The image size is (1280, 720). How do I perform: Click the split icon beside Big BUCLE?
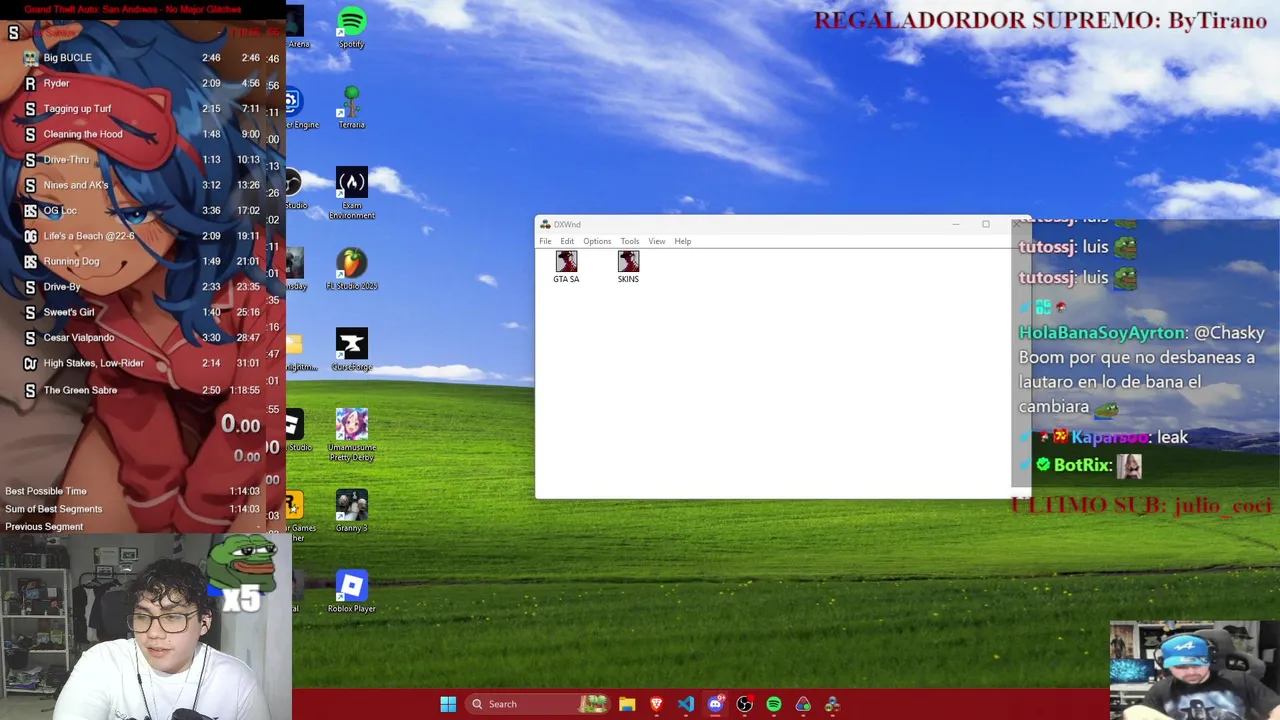[x=30, y=58]
